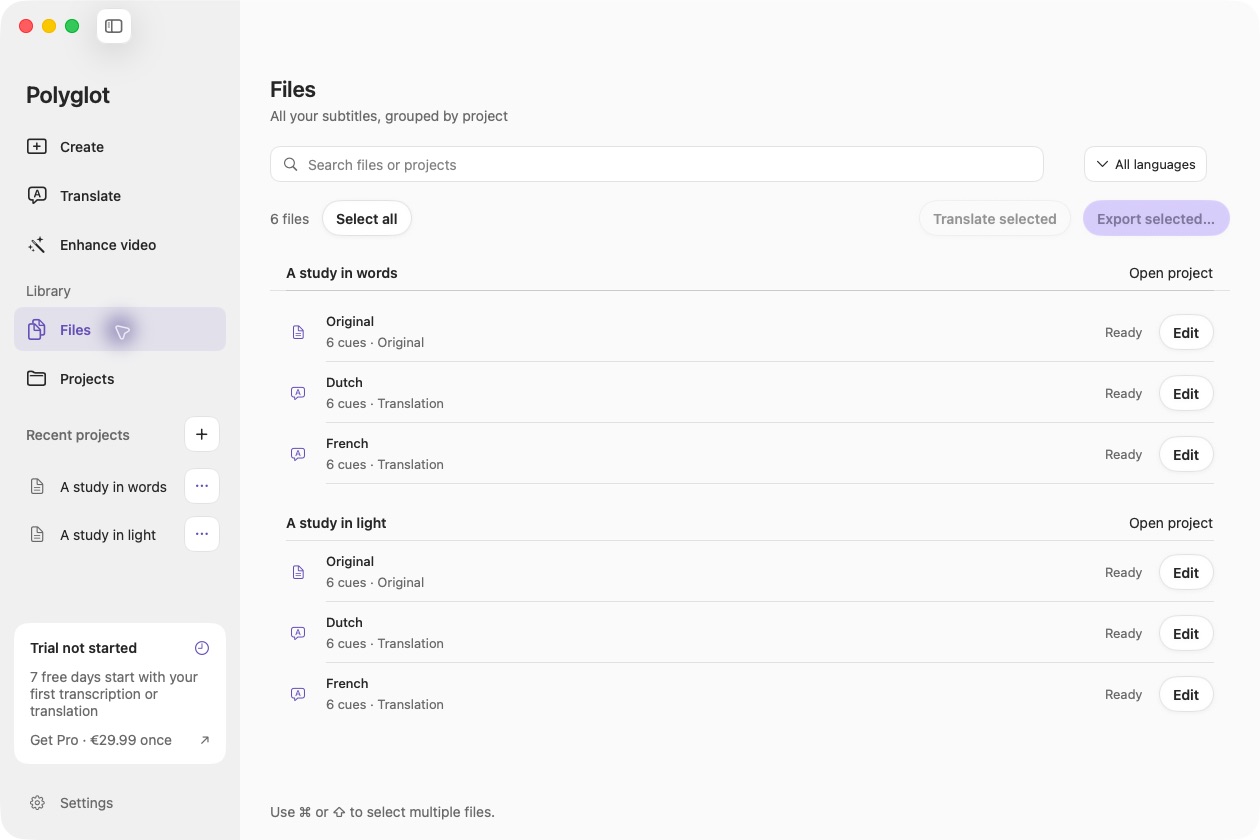Edit French file in A study in words
This screenshot has height=840, width=1260.
coord(1186,455)
